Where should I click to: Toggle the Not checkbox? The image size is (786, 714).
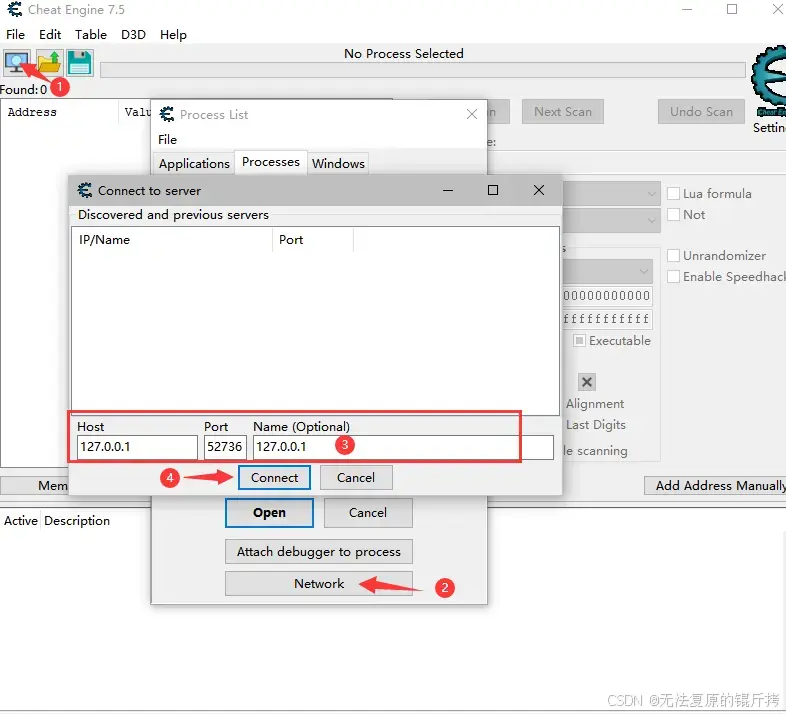click(674, 215)
